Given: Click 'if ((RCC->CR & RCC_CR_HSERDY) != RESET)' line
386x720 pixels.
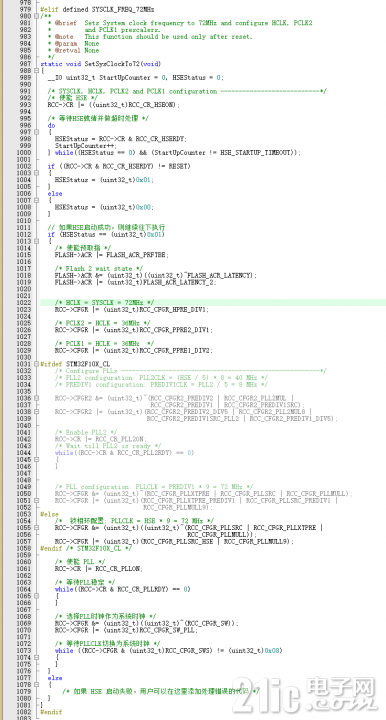Looking at the screenshot, I should (x=119, y=166).
